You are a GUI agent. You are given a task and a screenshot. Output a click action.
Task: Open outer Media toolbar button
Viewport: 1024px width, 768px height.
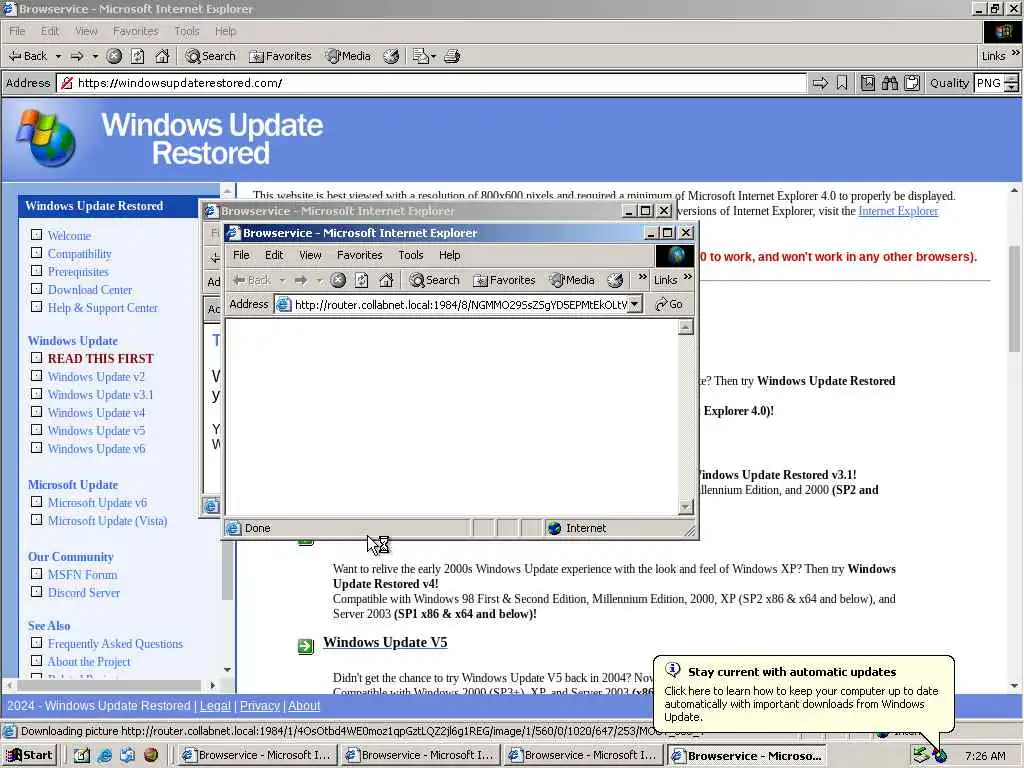(x=349, y=56)
